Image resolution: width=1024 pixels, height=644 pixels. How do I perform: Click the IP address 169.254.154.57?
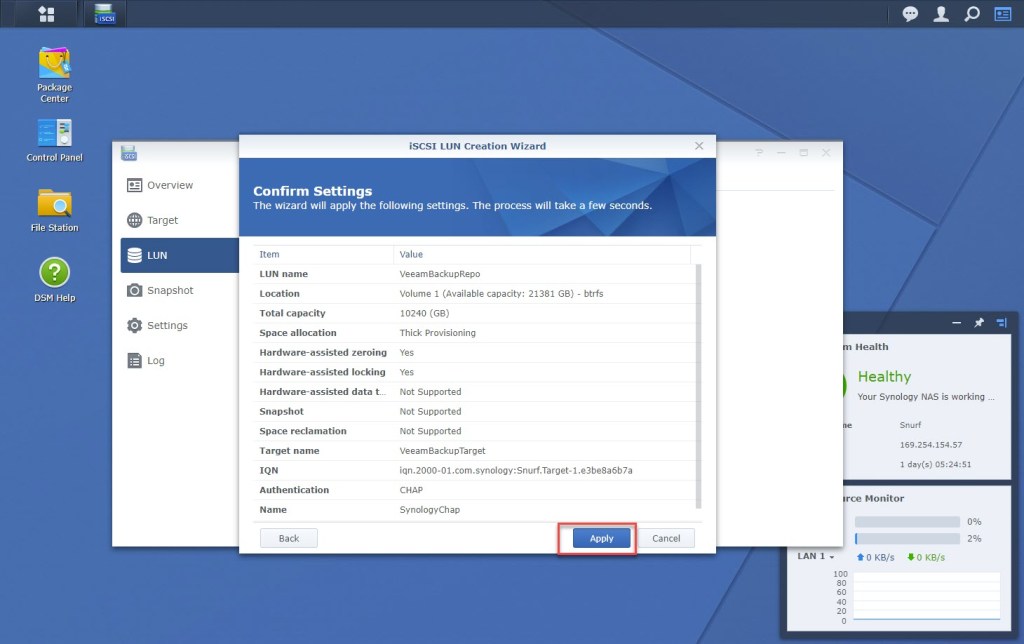coord(931,445)
